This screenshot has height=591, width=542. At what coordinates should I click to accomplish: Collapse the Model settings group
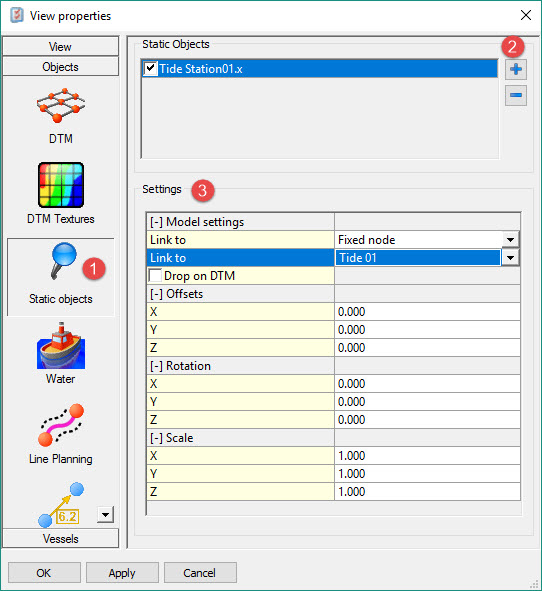click(156, 222)
